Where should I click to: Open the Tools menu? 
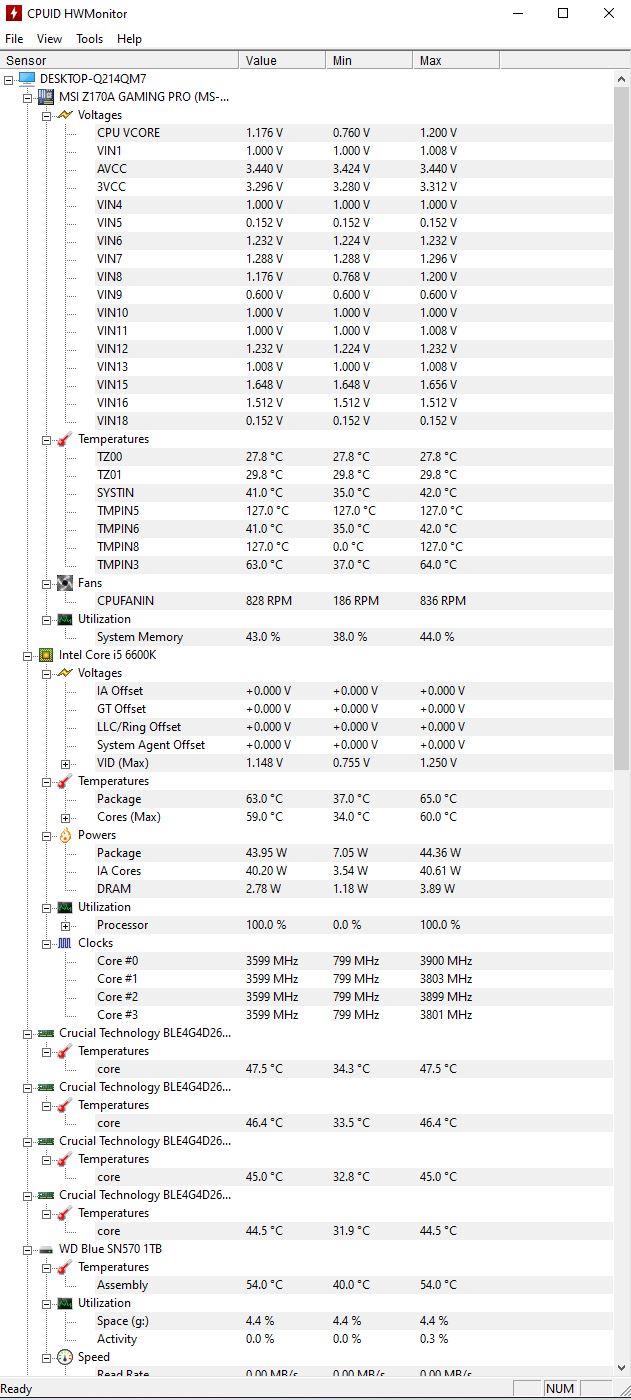pos(89,39)
